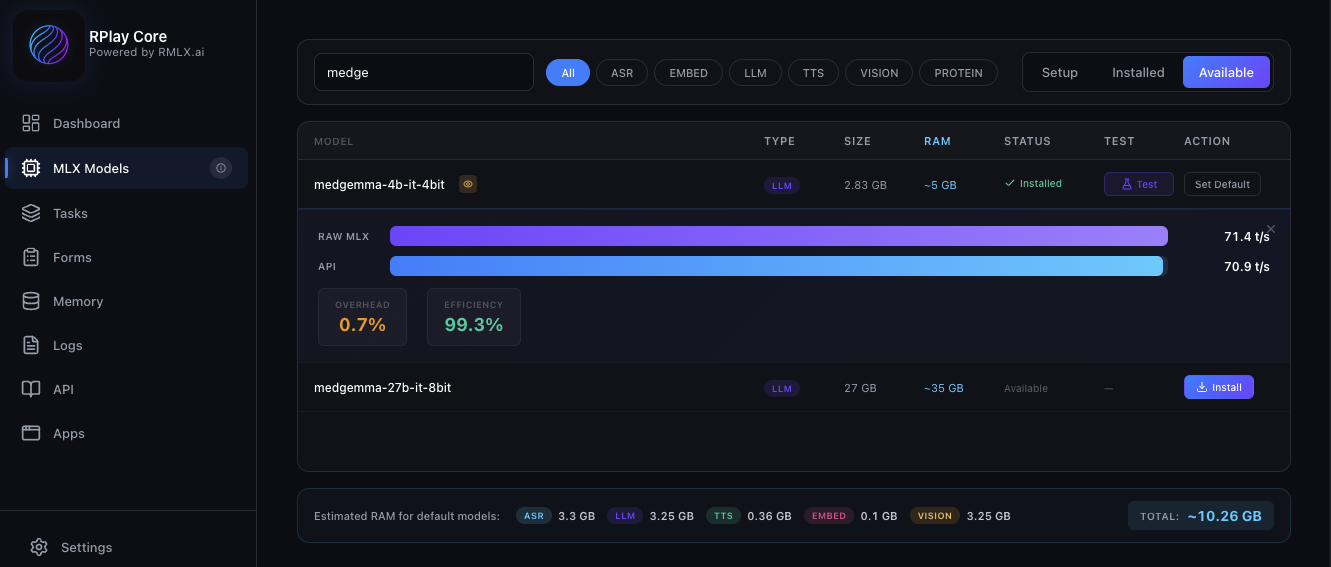Image resolution: width=1331 pixels, height=567 pixels.
Task: Click the info badge beside MLX Models
Action: [221, 168]
